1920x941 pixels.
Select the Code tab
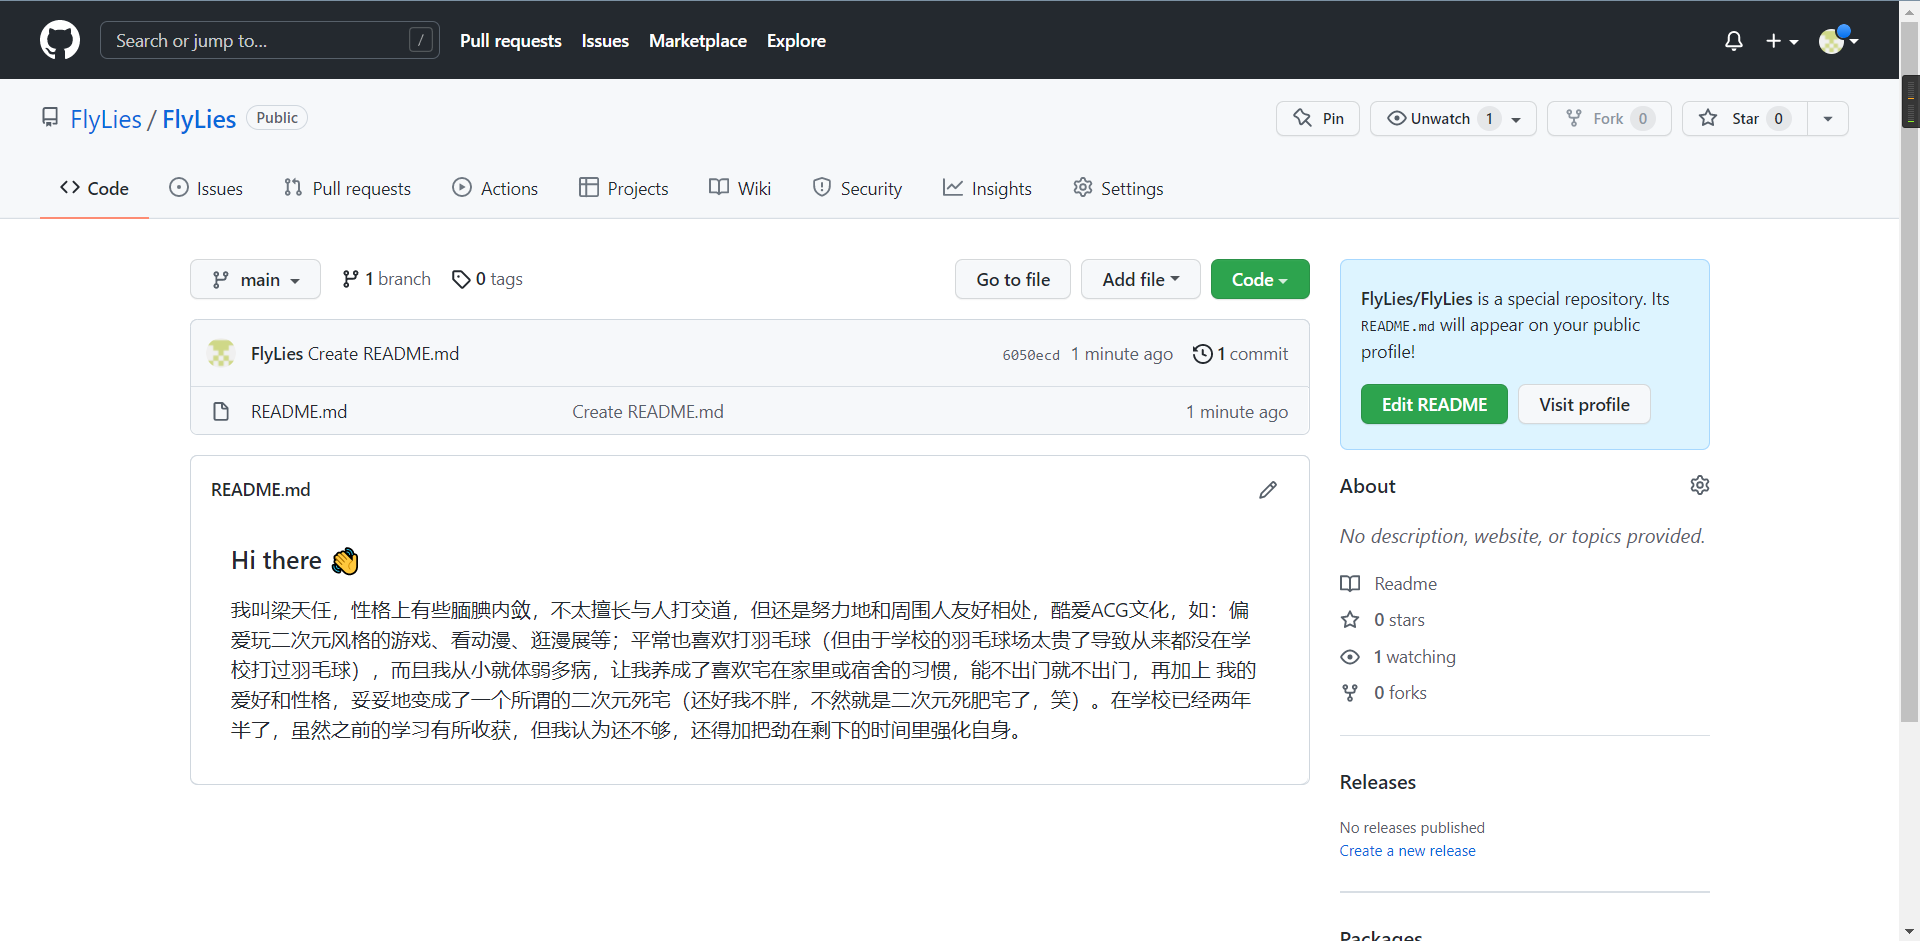click(x=94, y=188)
